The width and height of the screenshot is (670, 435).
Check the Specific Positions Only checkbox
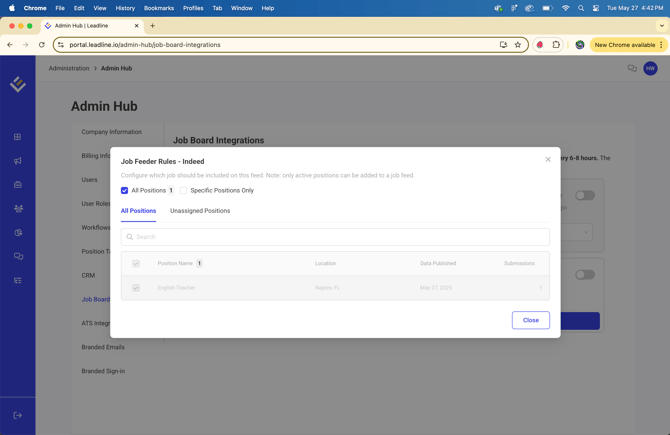pos(183,190)
